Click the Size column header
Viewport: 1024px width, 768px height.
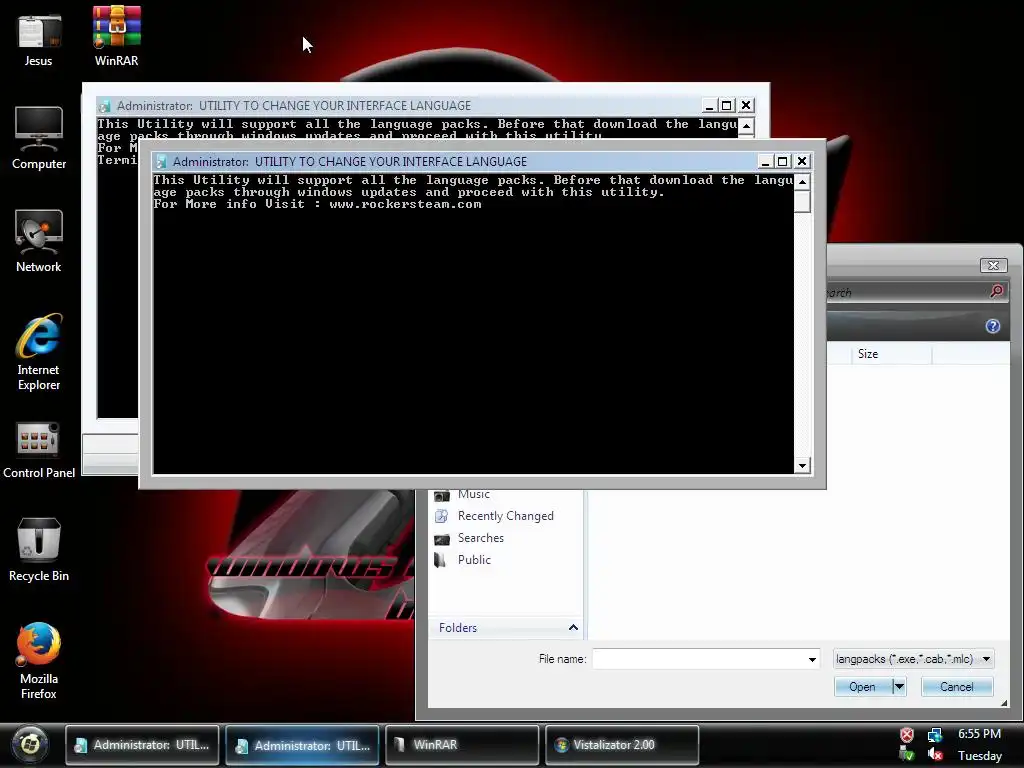[891, 354]
